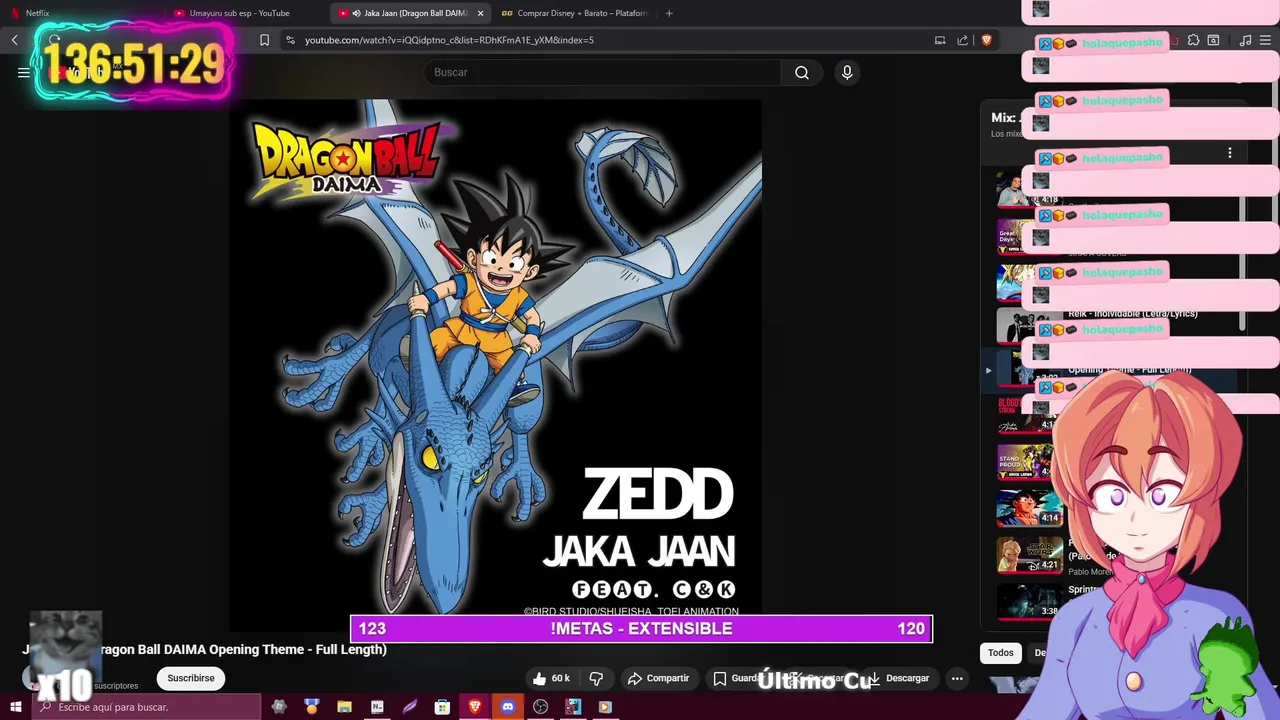This screenshot has height=720, width=1280.
Task: Open Microsoft Store from taskbar
Action: click(x=442, y=707)
